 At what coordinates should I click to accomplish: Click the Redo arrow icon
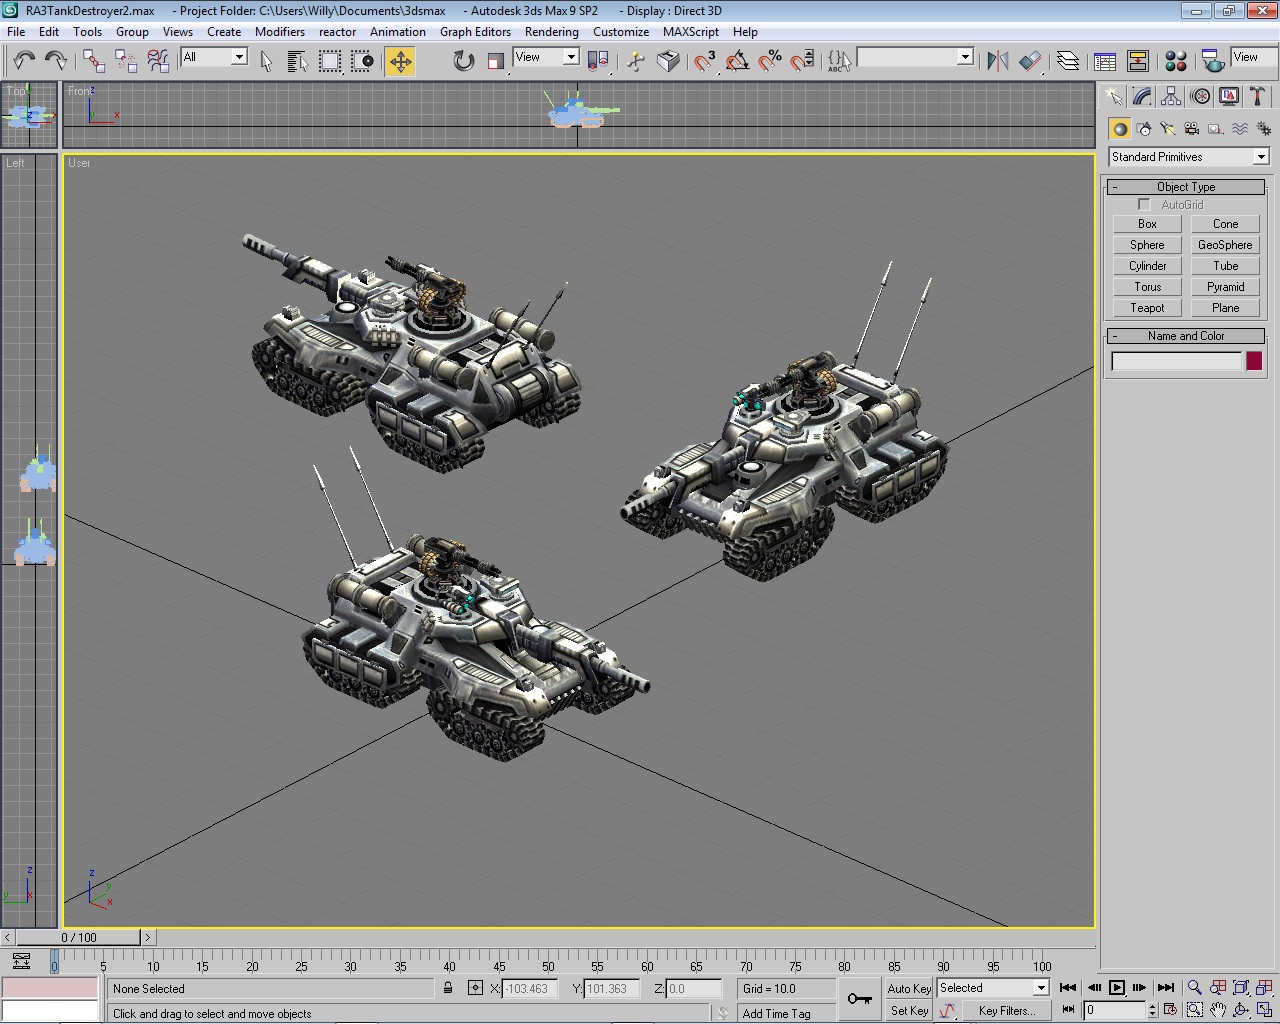tap(56, 61)
